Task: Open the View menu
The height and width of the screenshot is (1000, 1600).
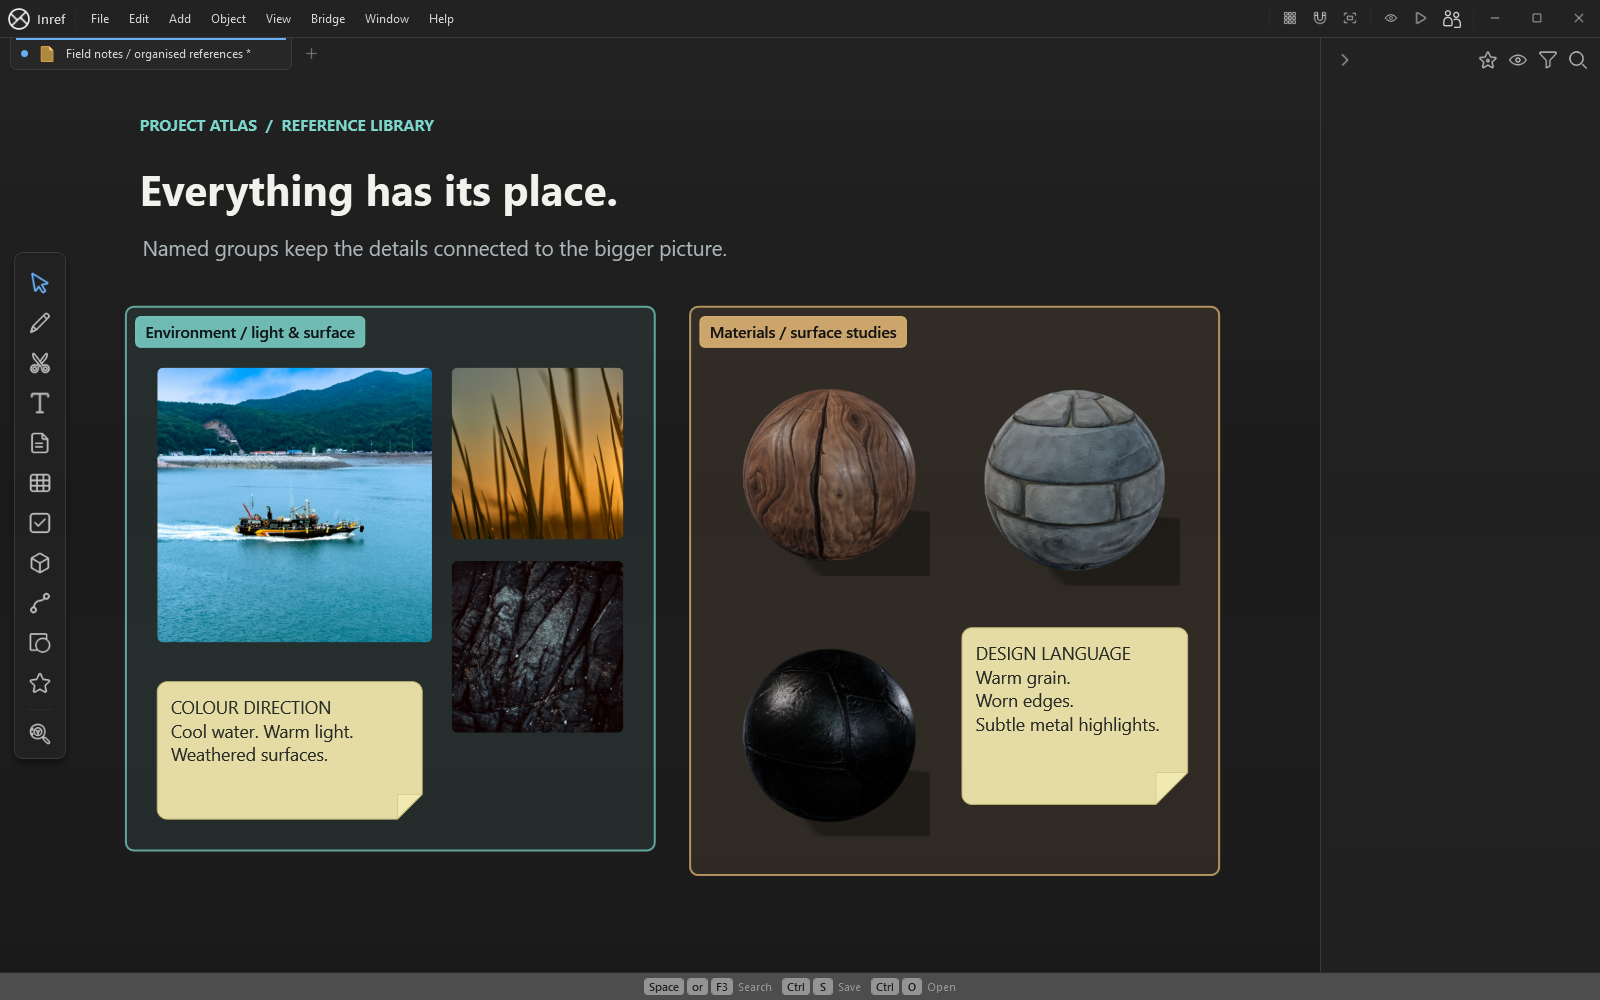Action: (278, 19)
